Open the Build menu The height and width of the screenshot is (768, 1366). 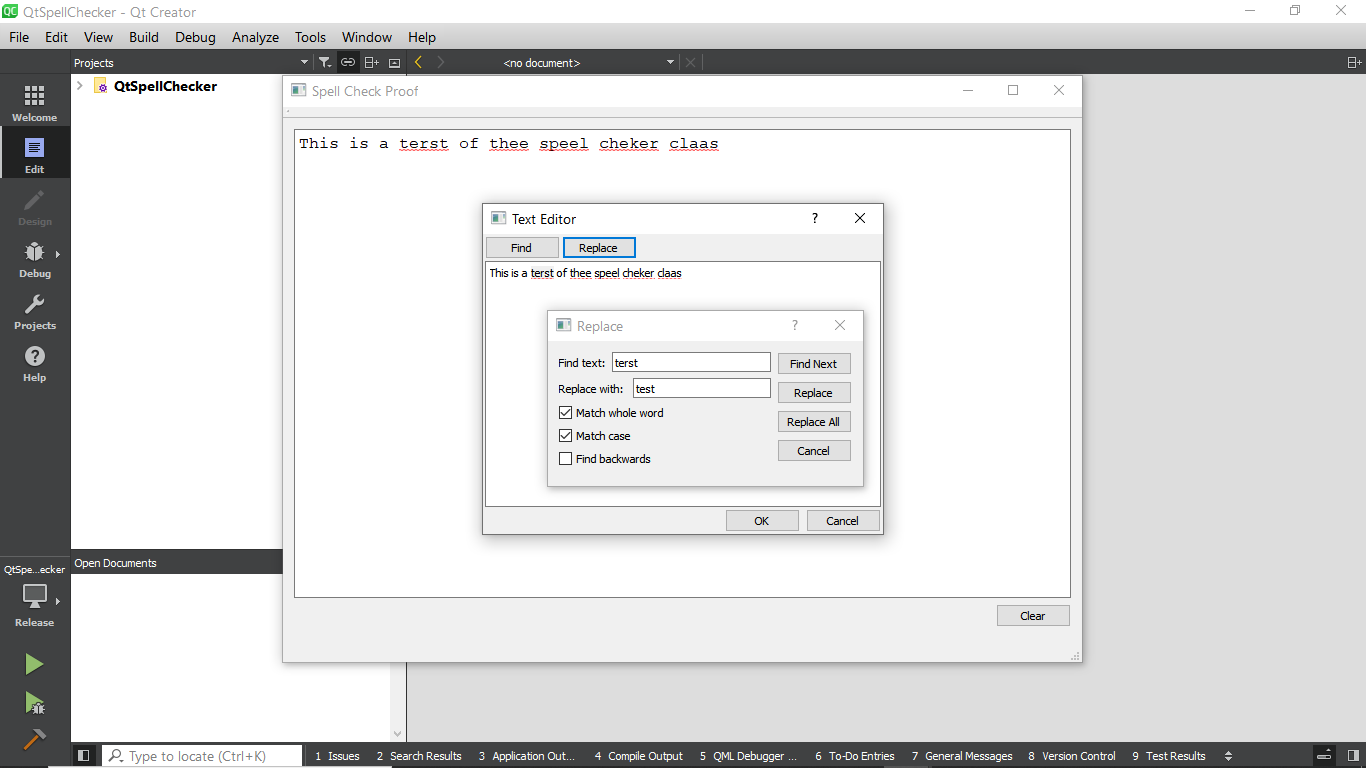pyautogui.click(x=143, y=37)
